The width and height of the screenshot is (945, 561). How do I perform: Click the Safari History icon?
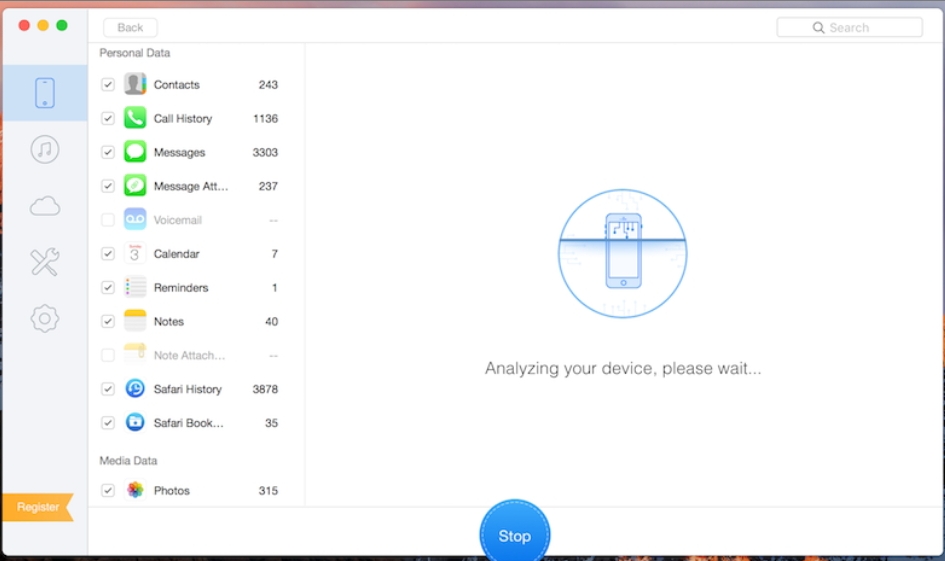[135, 389]
